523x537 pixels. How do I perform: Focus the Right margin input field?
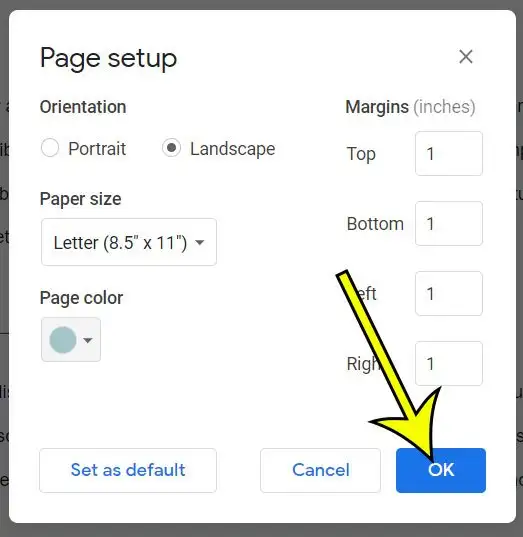tap(449, 363)
